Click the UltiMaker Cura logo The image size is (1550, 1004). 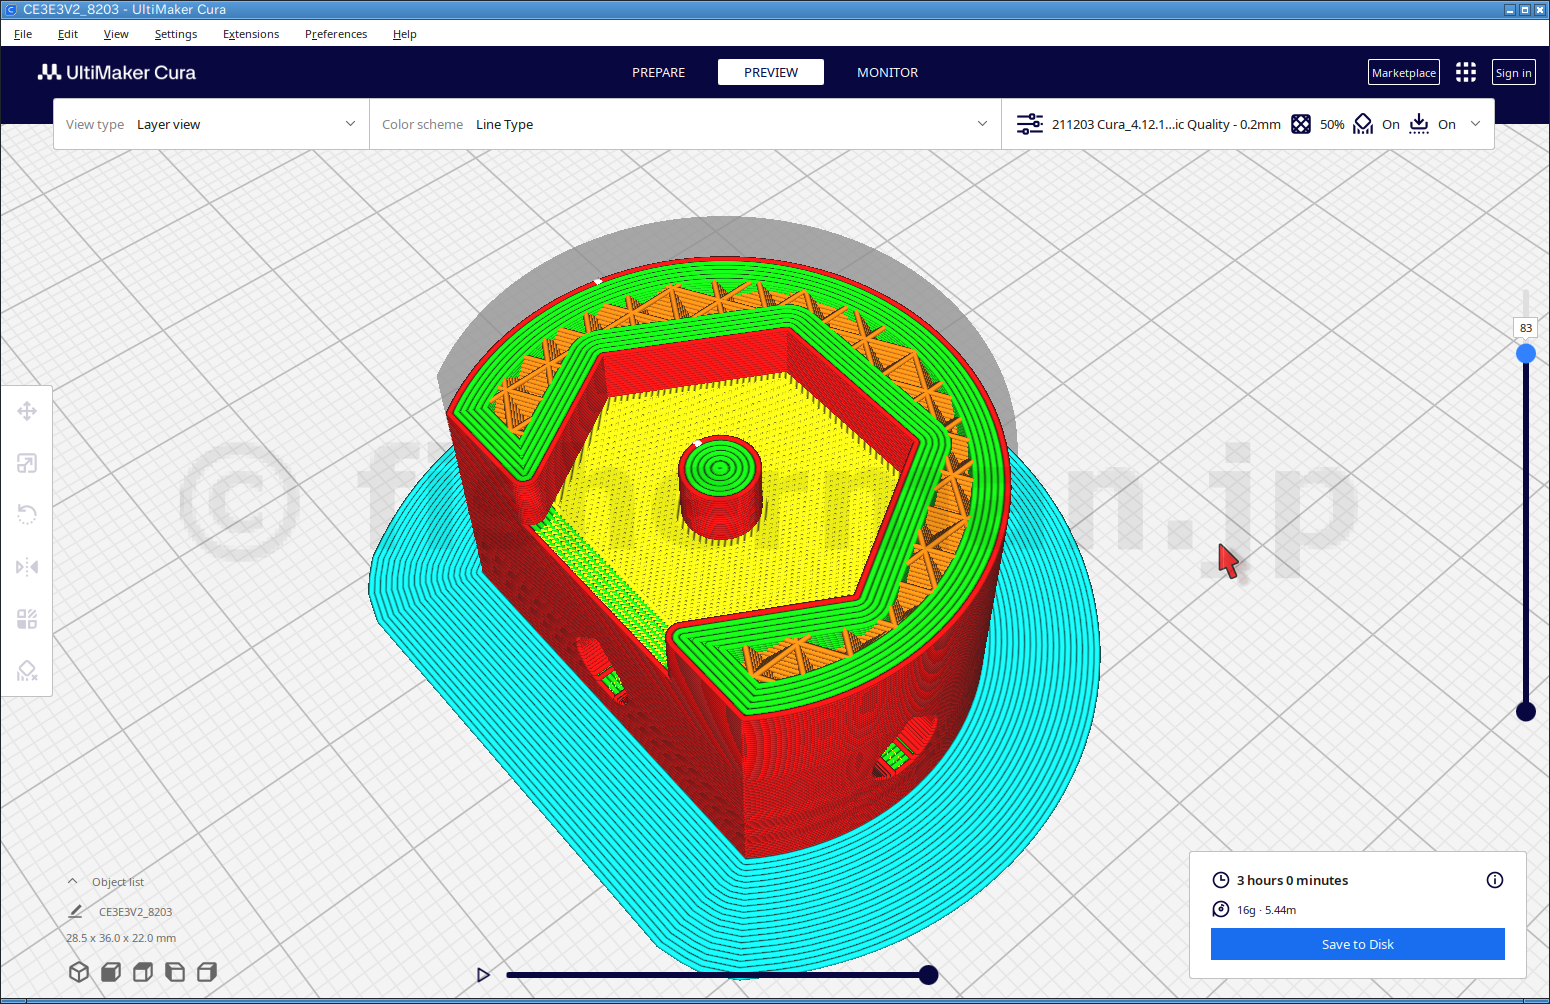[117, 72]
